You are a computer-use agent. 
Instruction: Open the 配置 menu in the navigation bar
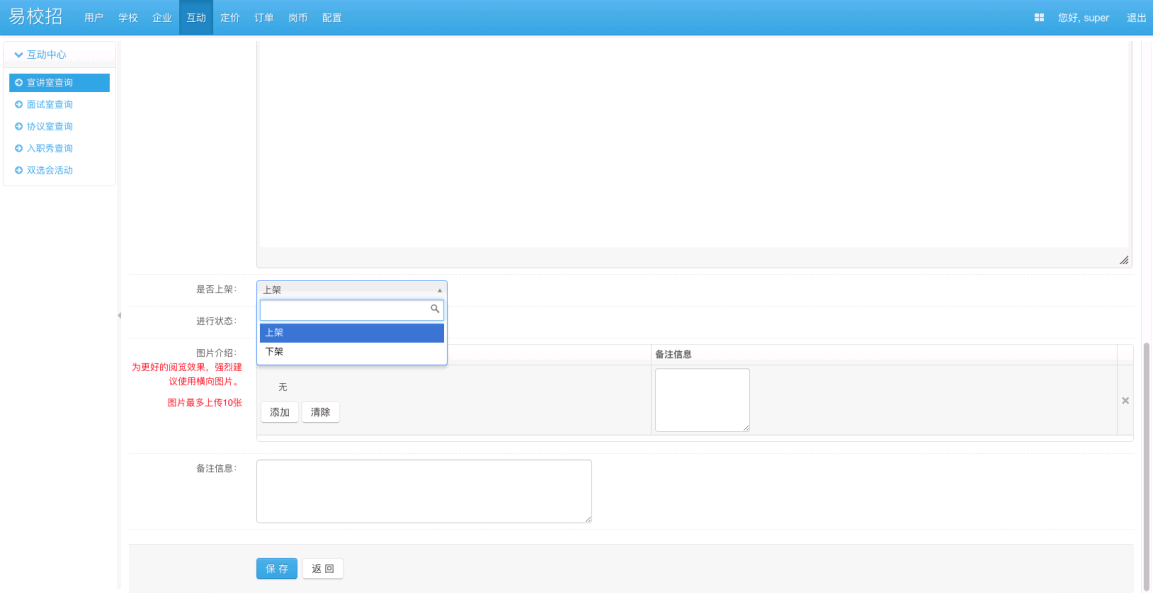pyautogui.click(x=332, y=18)
